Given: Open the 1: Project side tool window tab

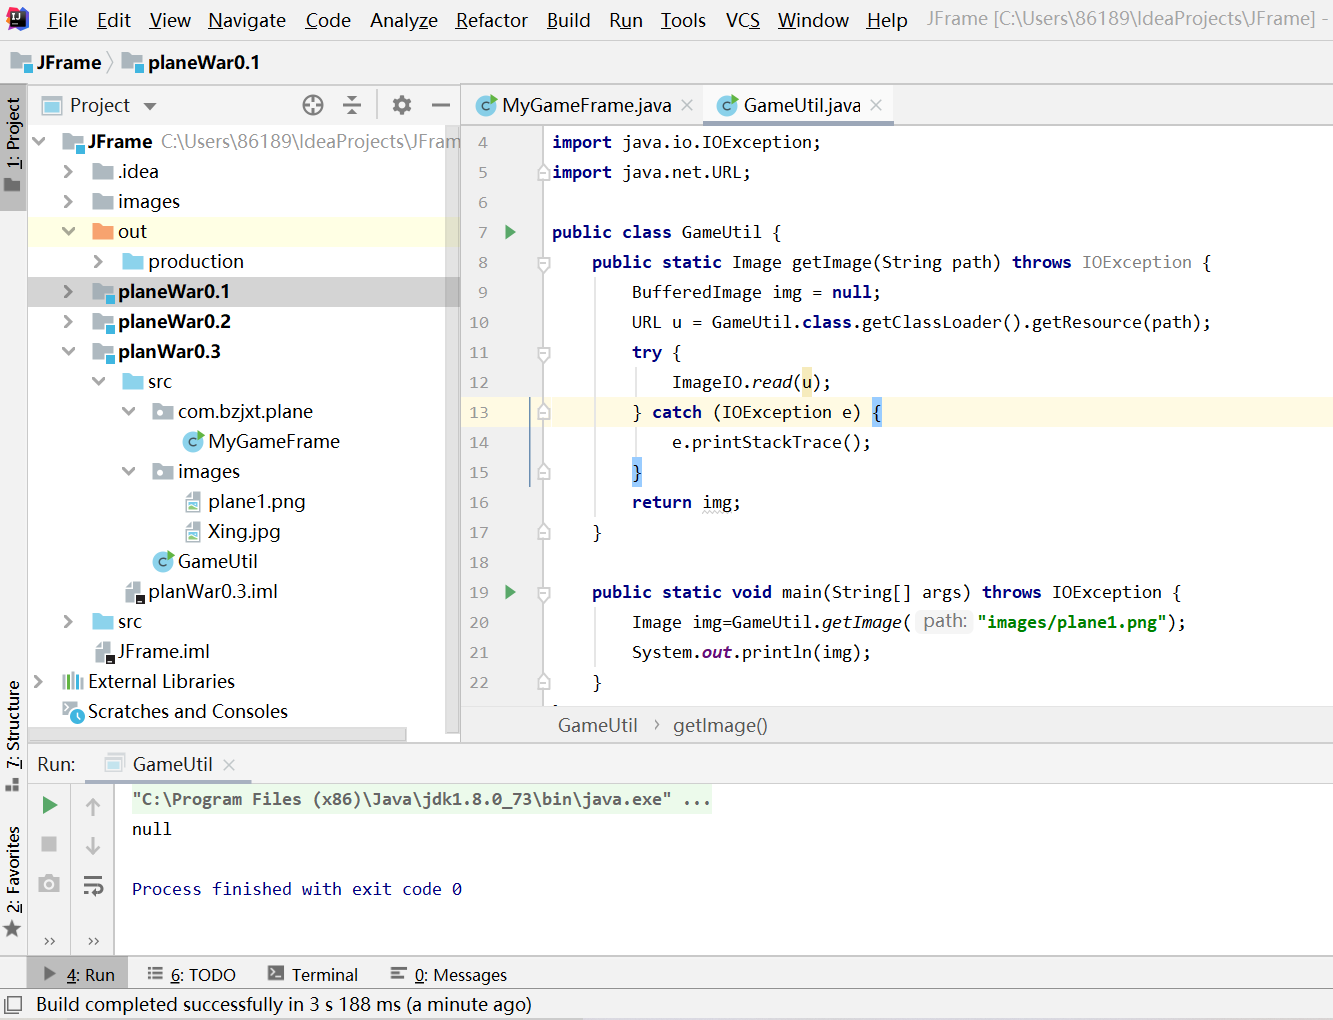Looking at the screenshot, I should pyautogui.click(x=13, y=145).
